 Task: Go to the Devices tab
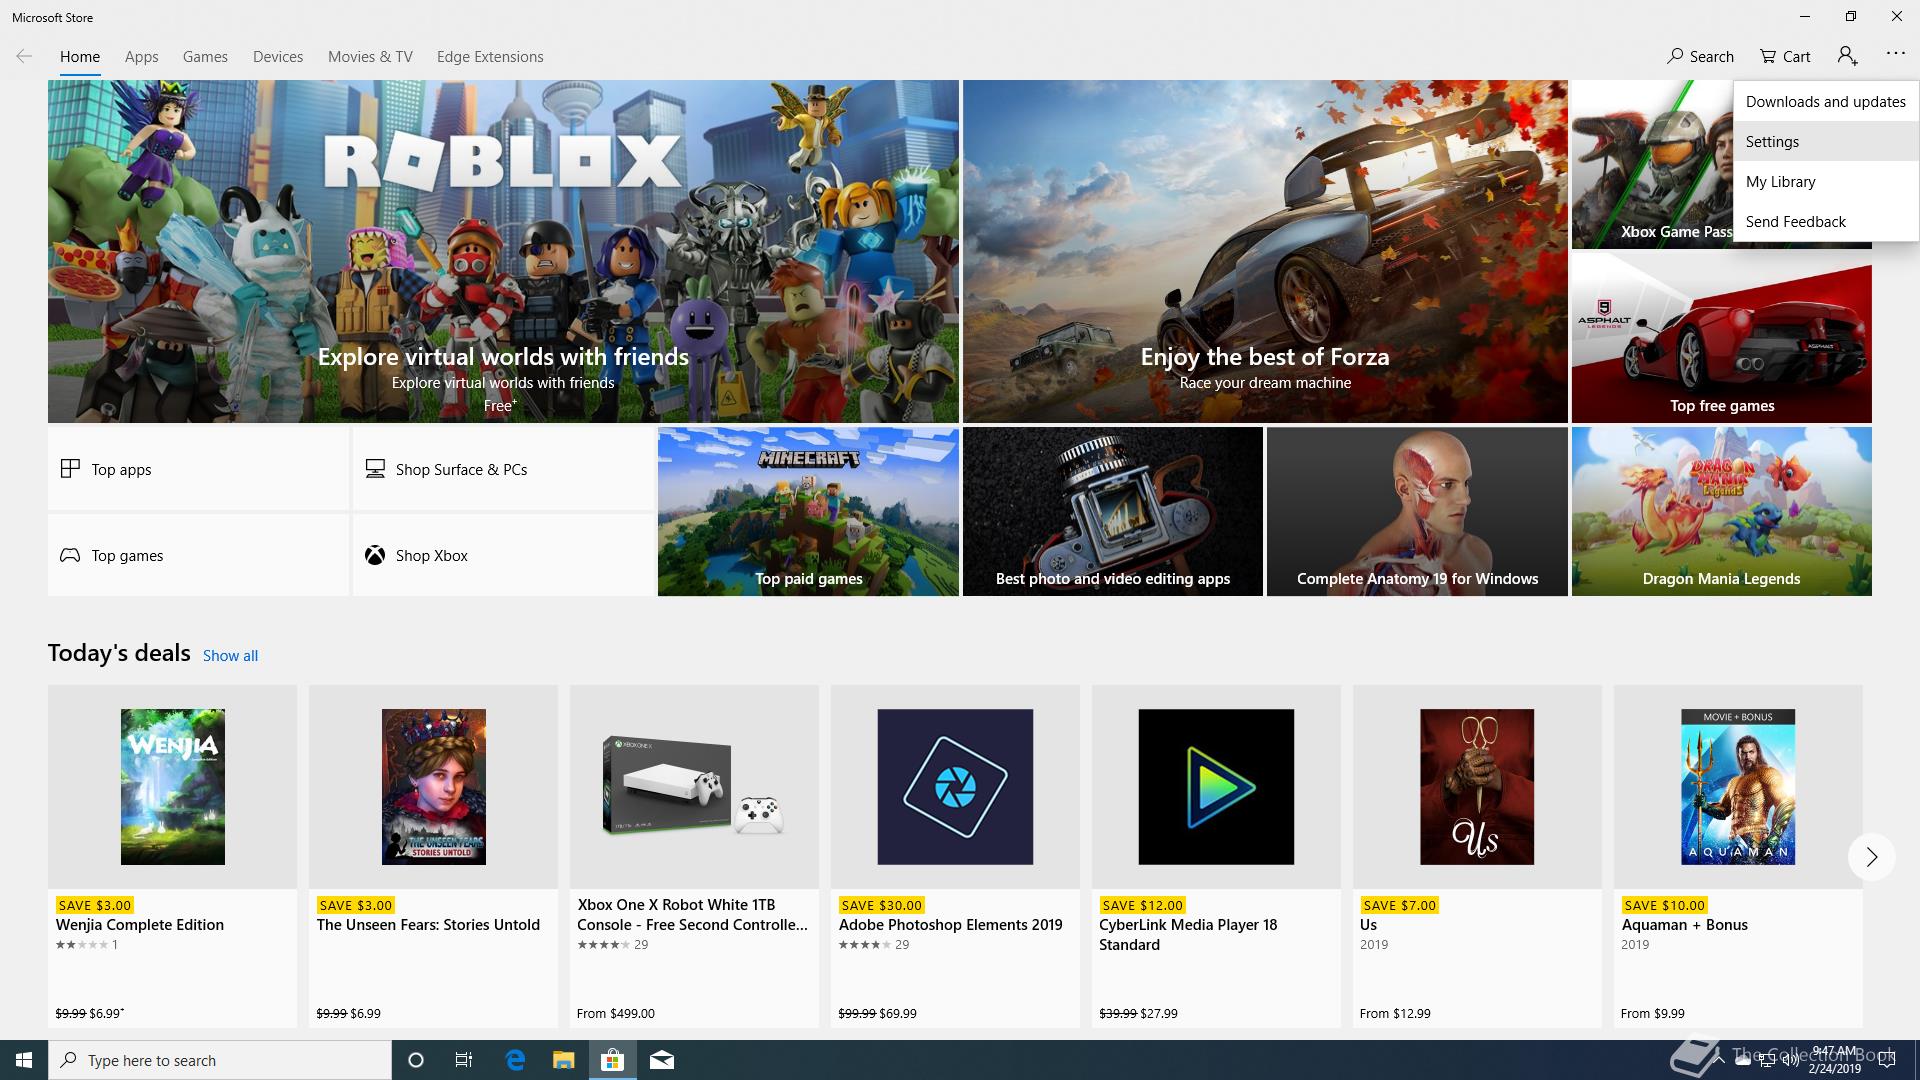tap(278, 57)
